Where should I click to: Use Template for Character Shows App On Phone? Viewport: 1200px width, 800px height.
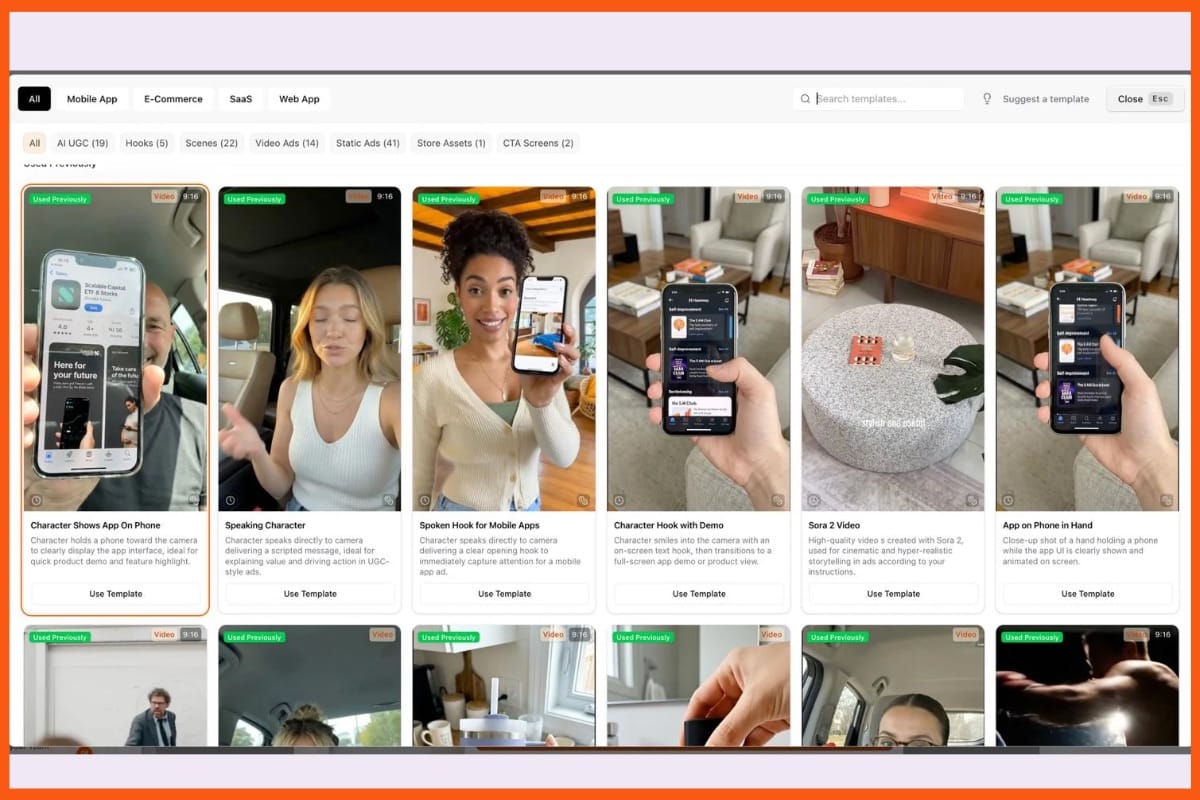click(115, 594)
